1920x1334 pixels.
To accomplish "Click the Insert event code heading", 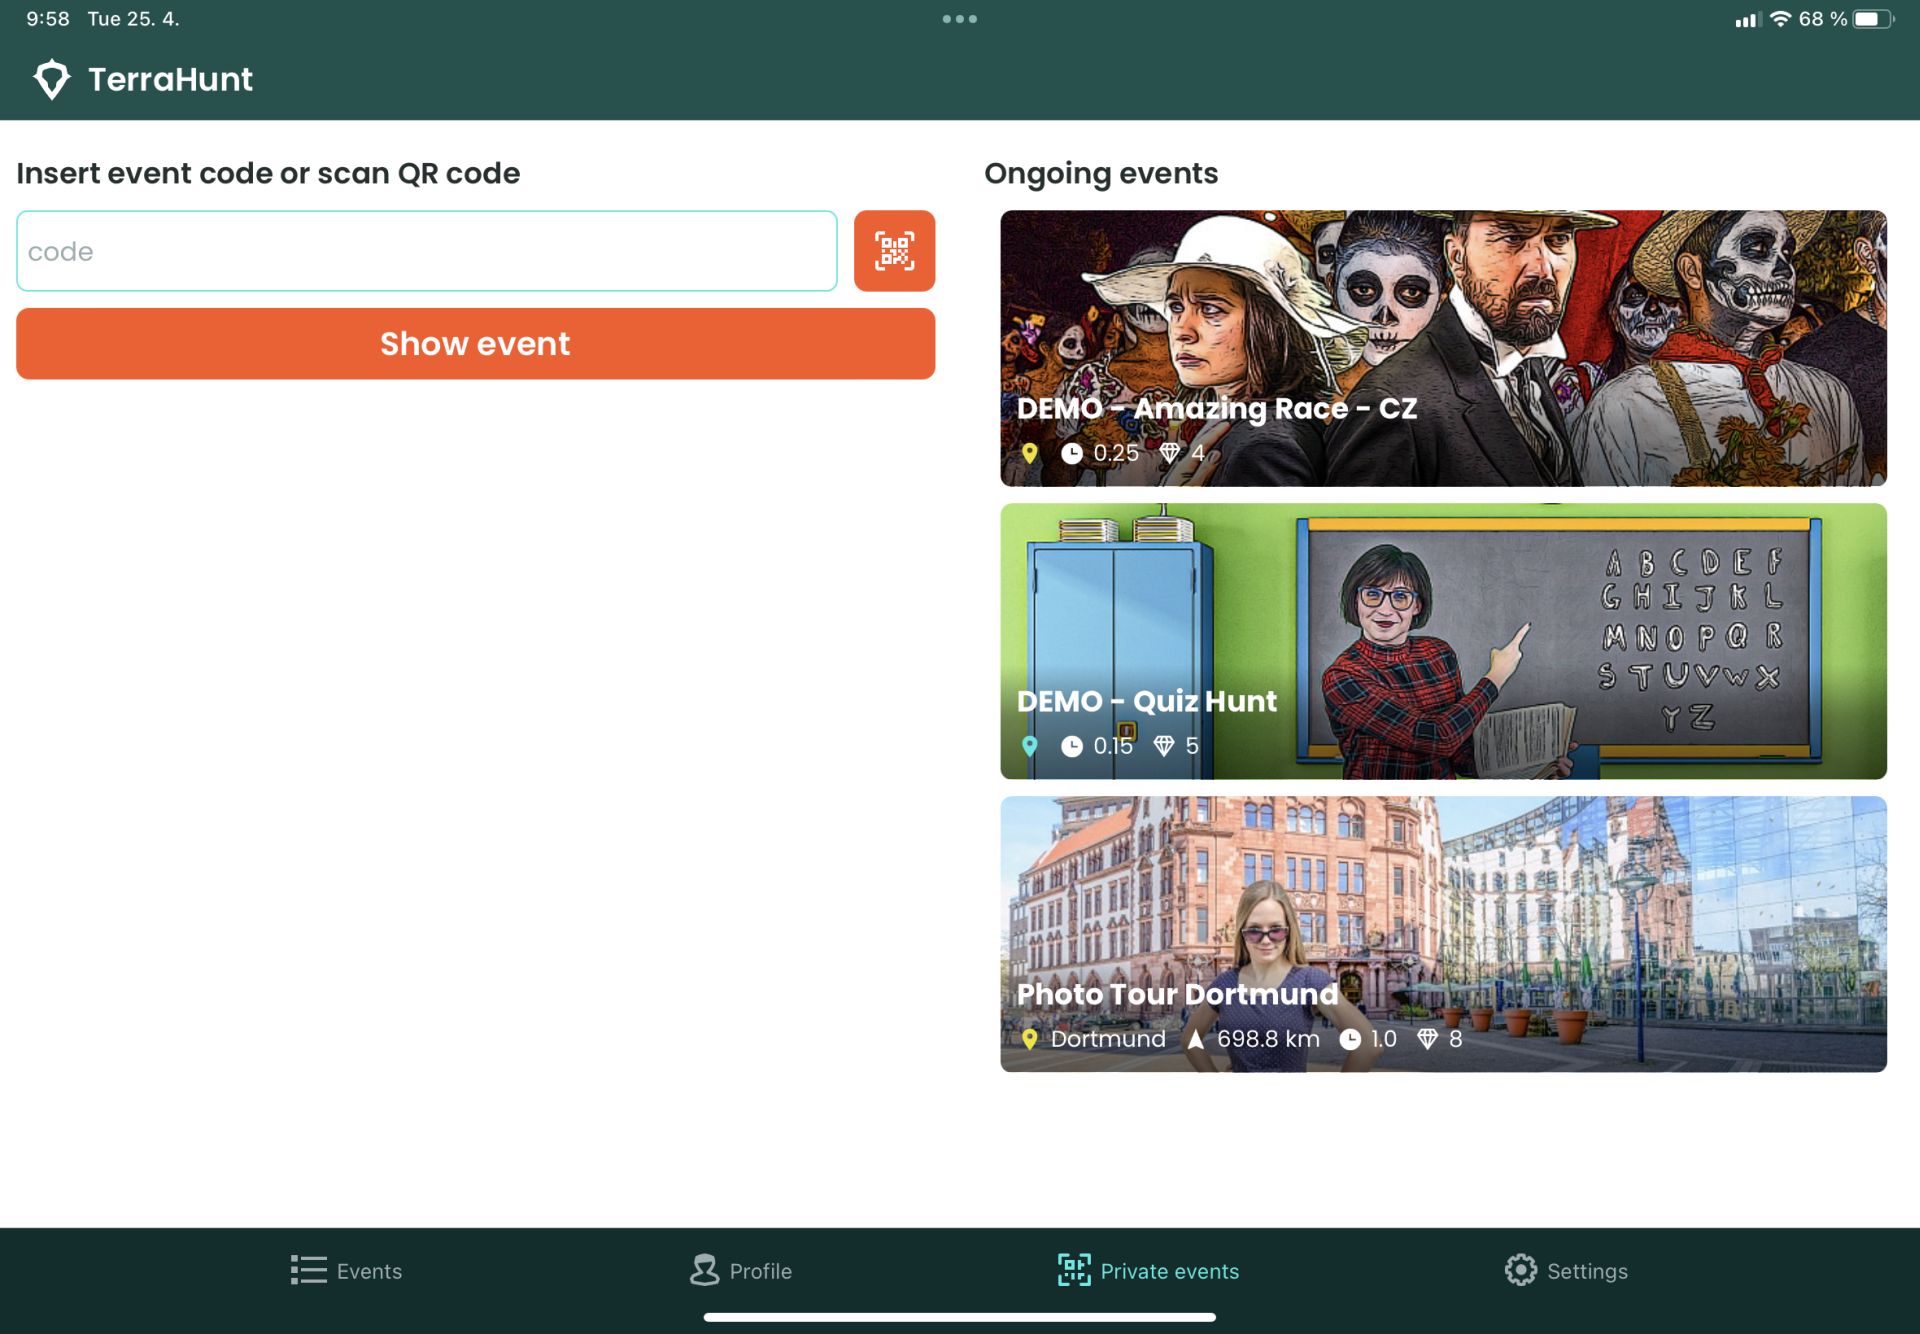I will pos(268,173).
